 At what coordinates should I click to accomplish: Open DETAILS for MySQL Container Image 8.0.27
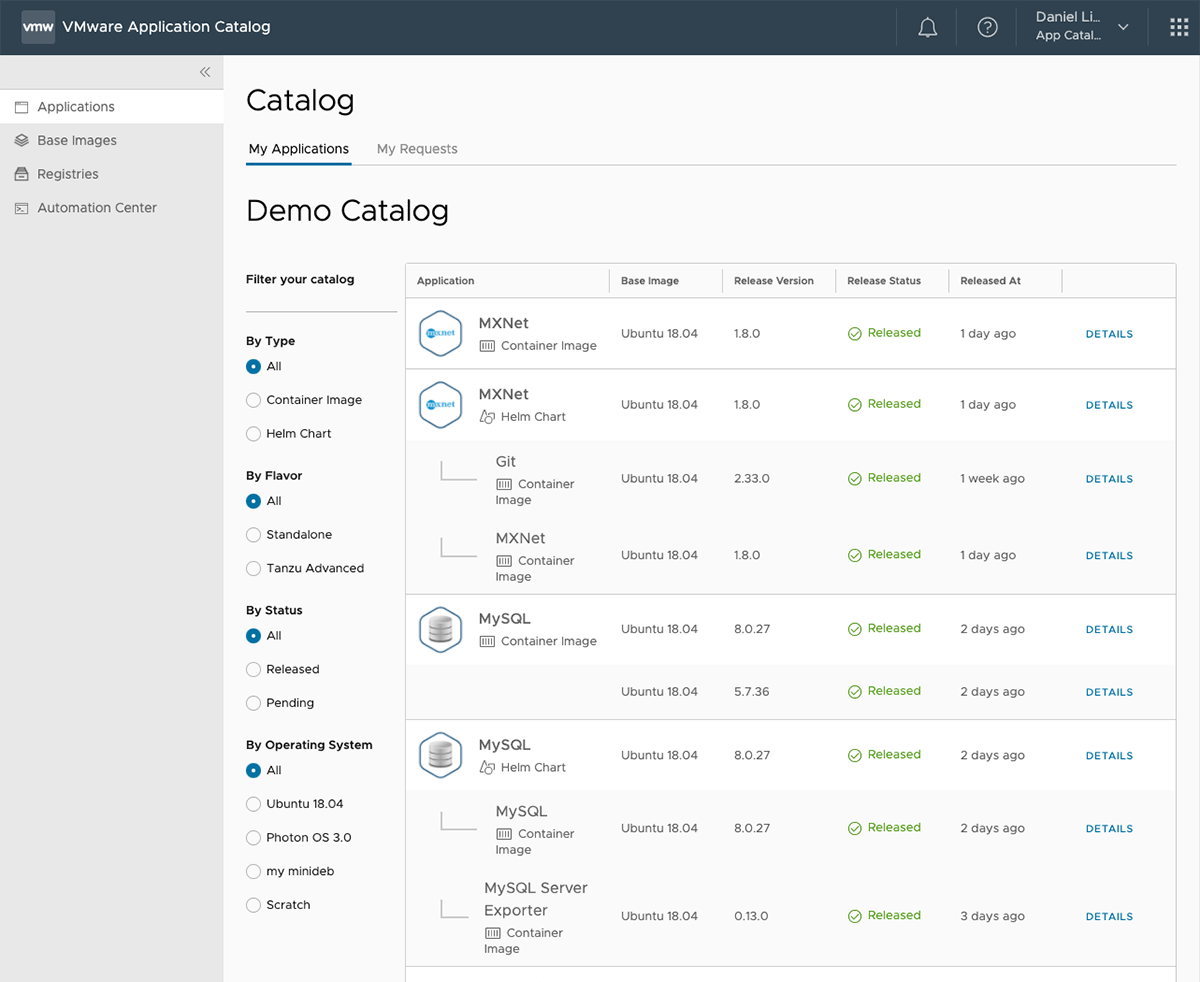click(x=1109, y=630)
